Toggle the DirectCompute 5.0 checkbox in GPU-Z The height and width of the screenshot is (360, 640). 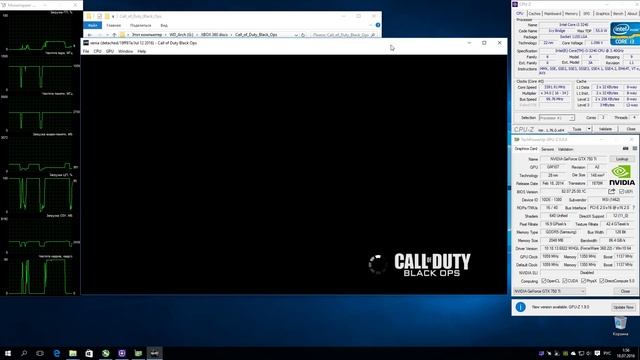602,281
